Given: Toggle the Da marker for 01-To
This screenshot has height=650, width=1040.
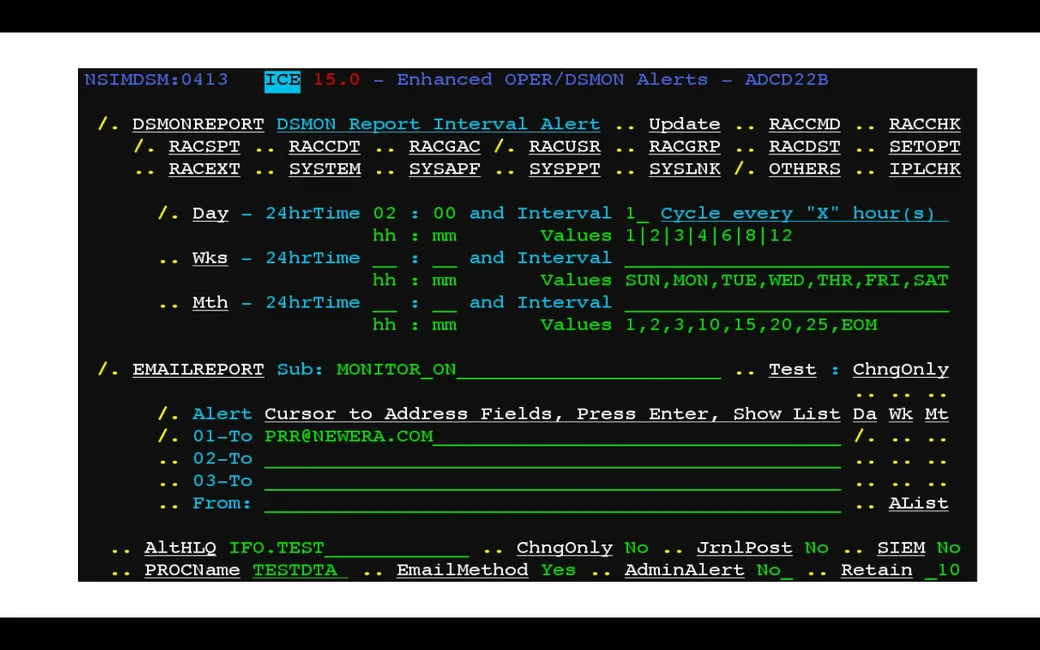Looking at the screenshot, I should tap(864, 436).
